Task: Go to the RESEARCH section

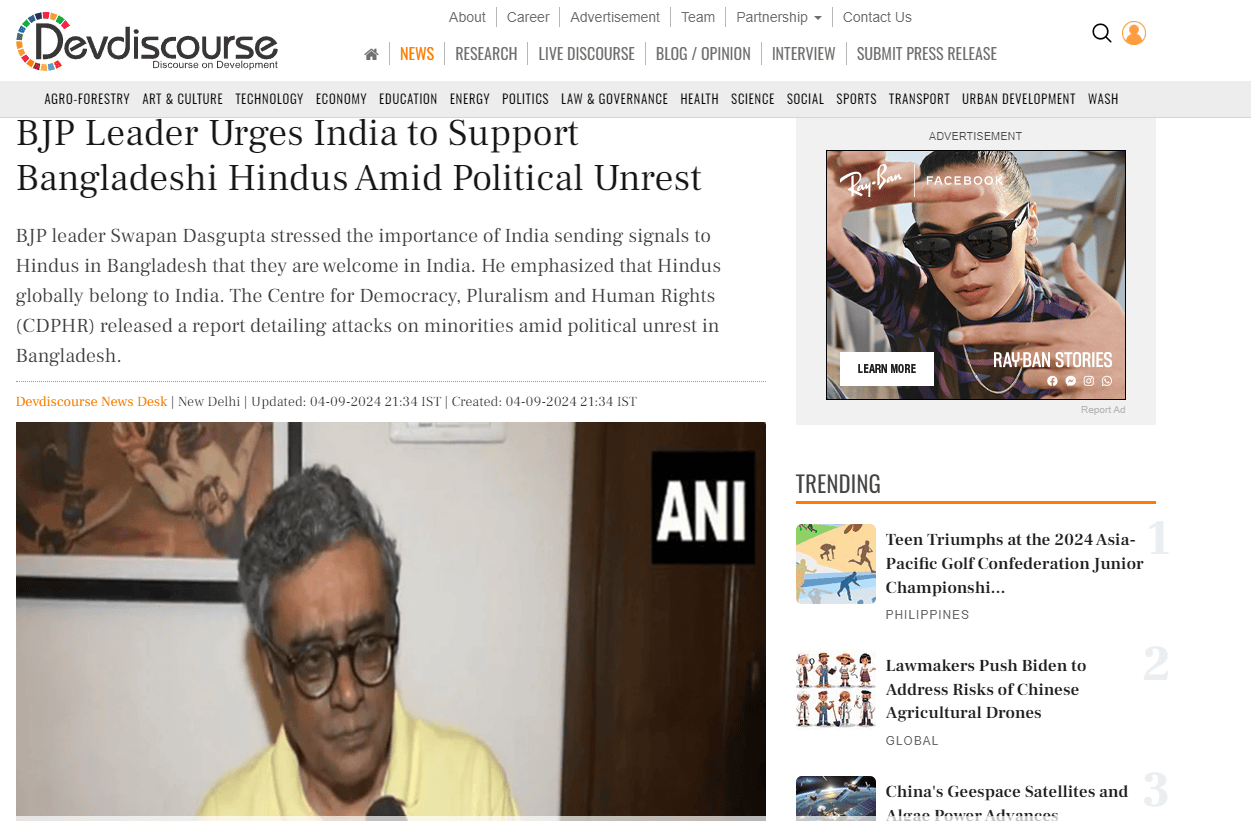Action: click(x=486, y=54)
